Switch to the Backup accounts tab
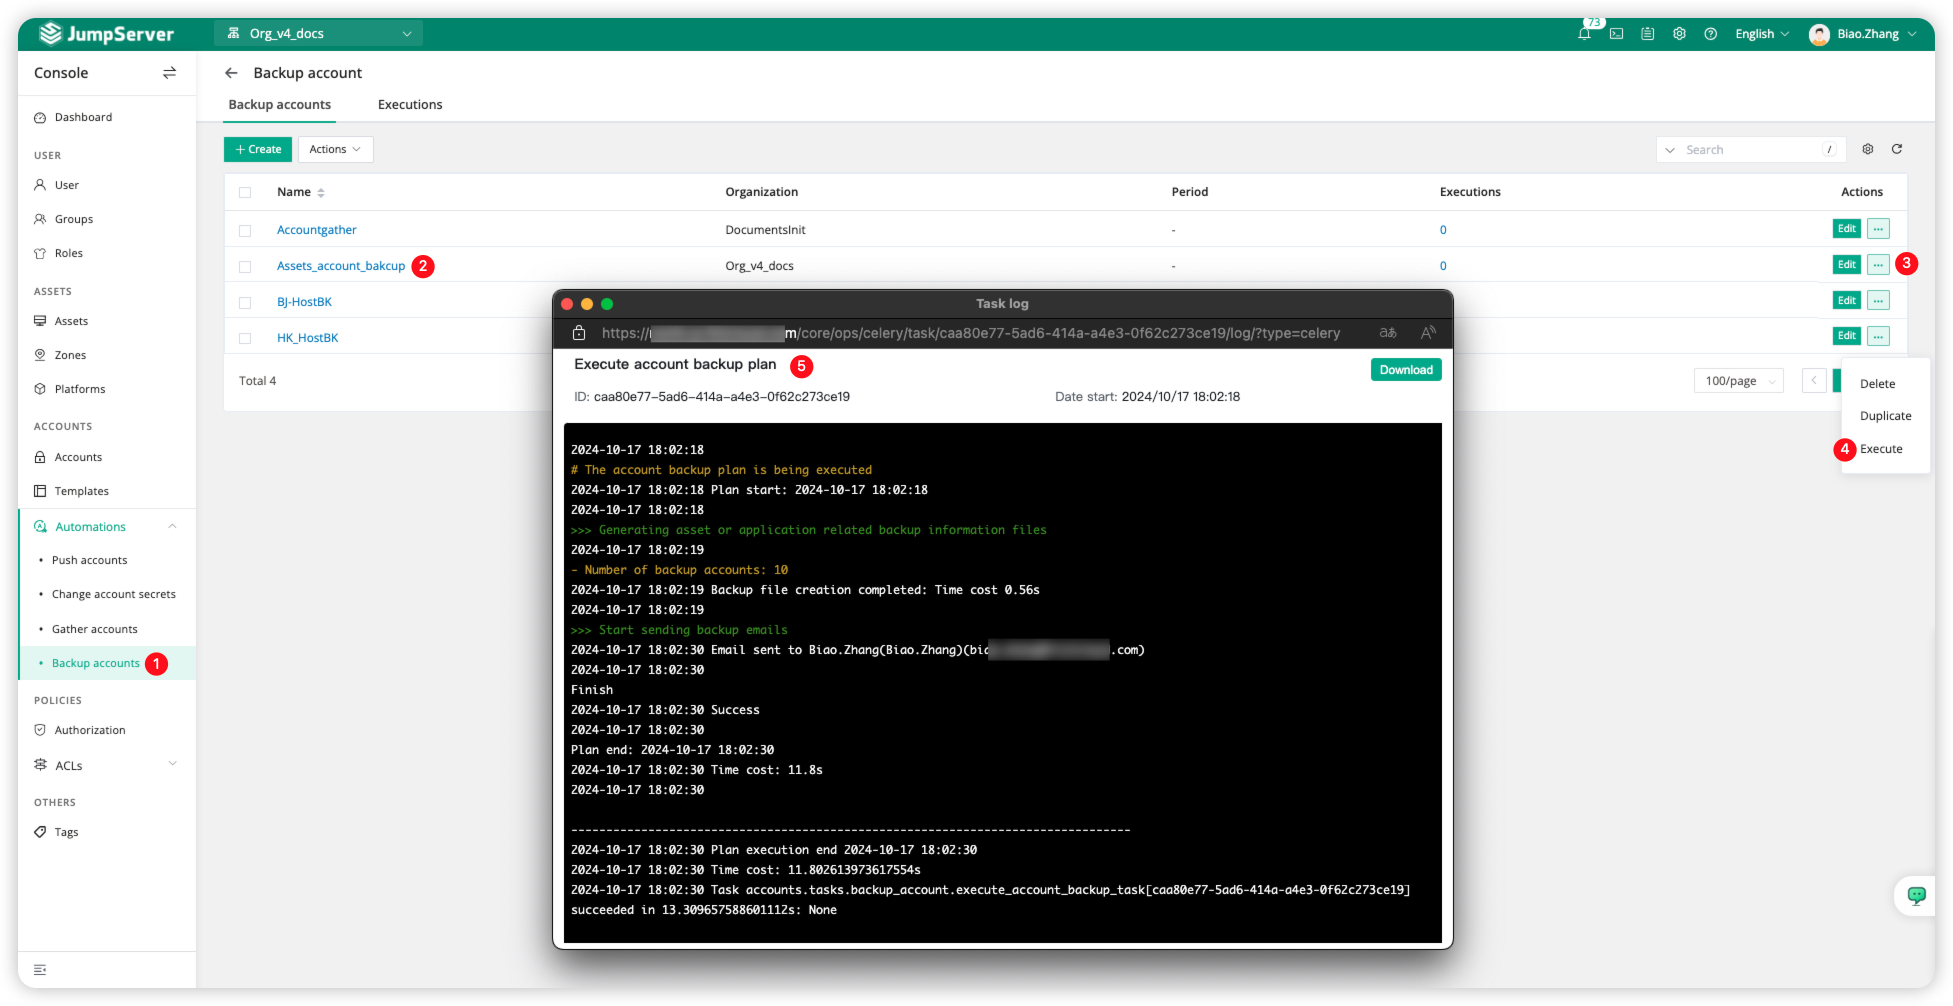This screenshot has width=1953, height=1006. click(x=280, y=105)
